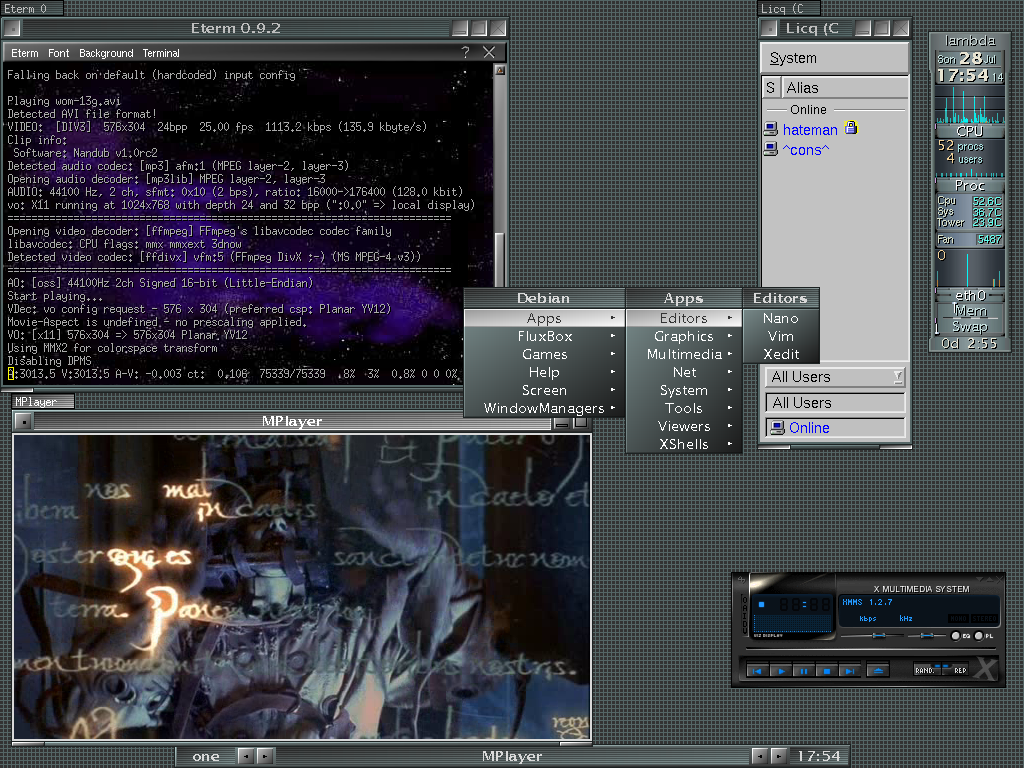Viewport: 1024px width, 768px height.
Task: Click the previous window arrow on the toolbar
Action: tap(759, 756)
